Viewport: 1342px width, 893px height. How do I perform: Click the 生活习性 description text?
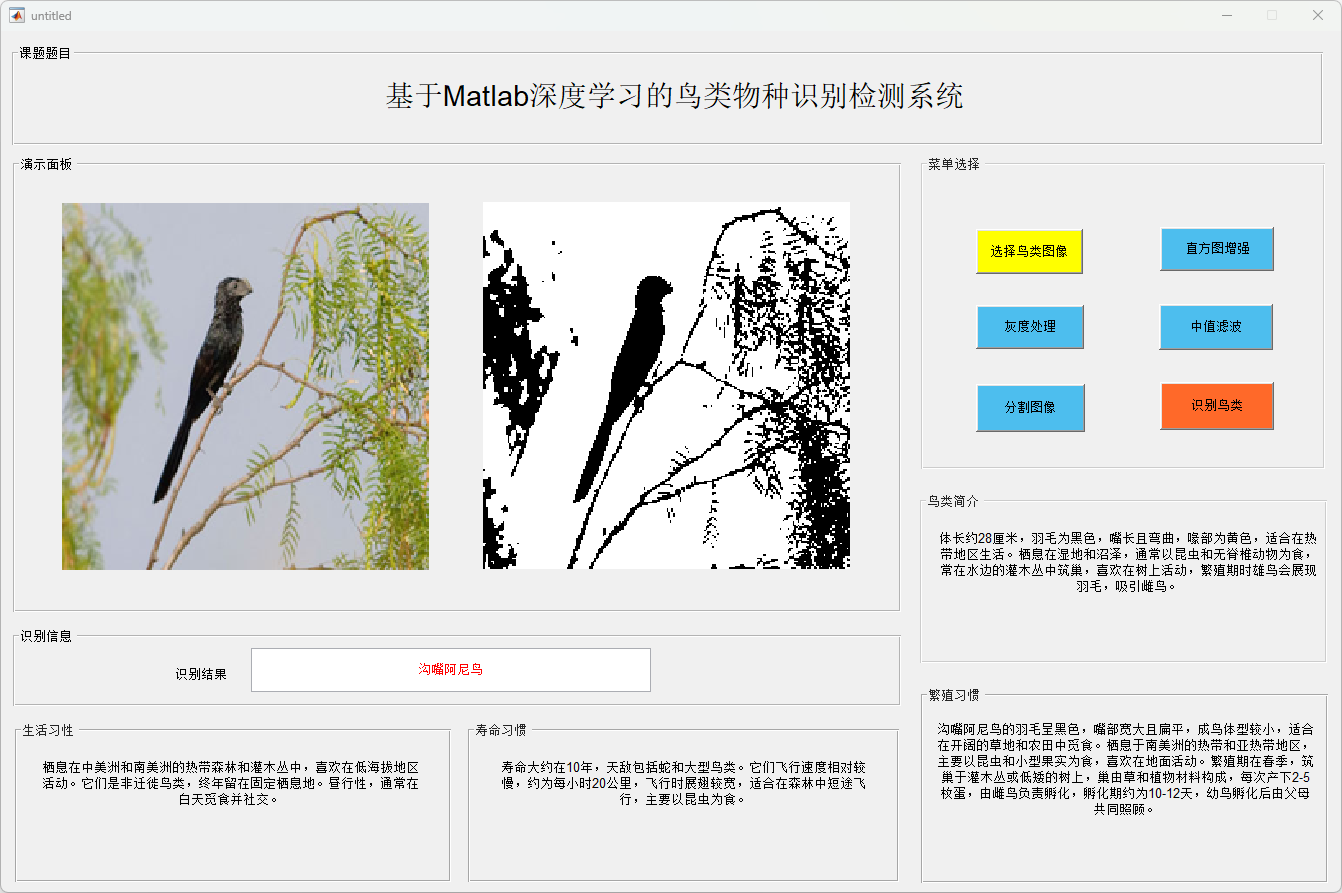pos(231,783)
